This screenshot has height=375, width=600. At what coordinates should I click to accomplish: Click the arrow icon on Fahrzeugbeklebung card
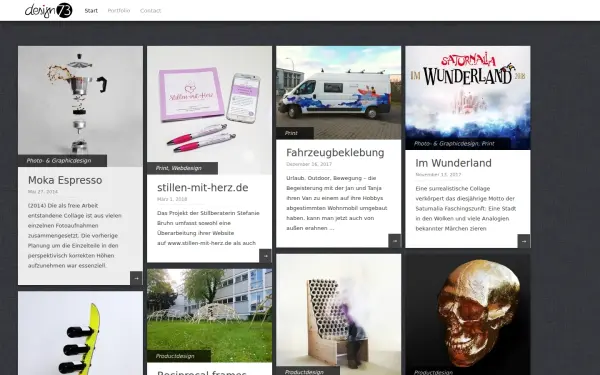click(x=395, y=241)
